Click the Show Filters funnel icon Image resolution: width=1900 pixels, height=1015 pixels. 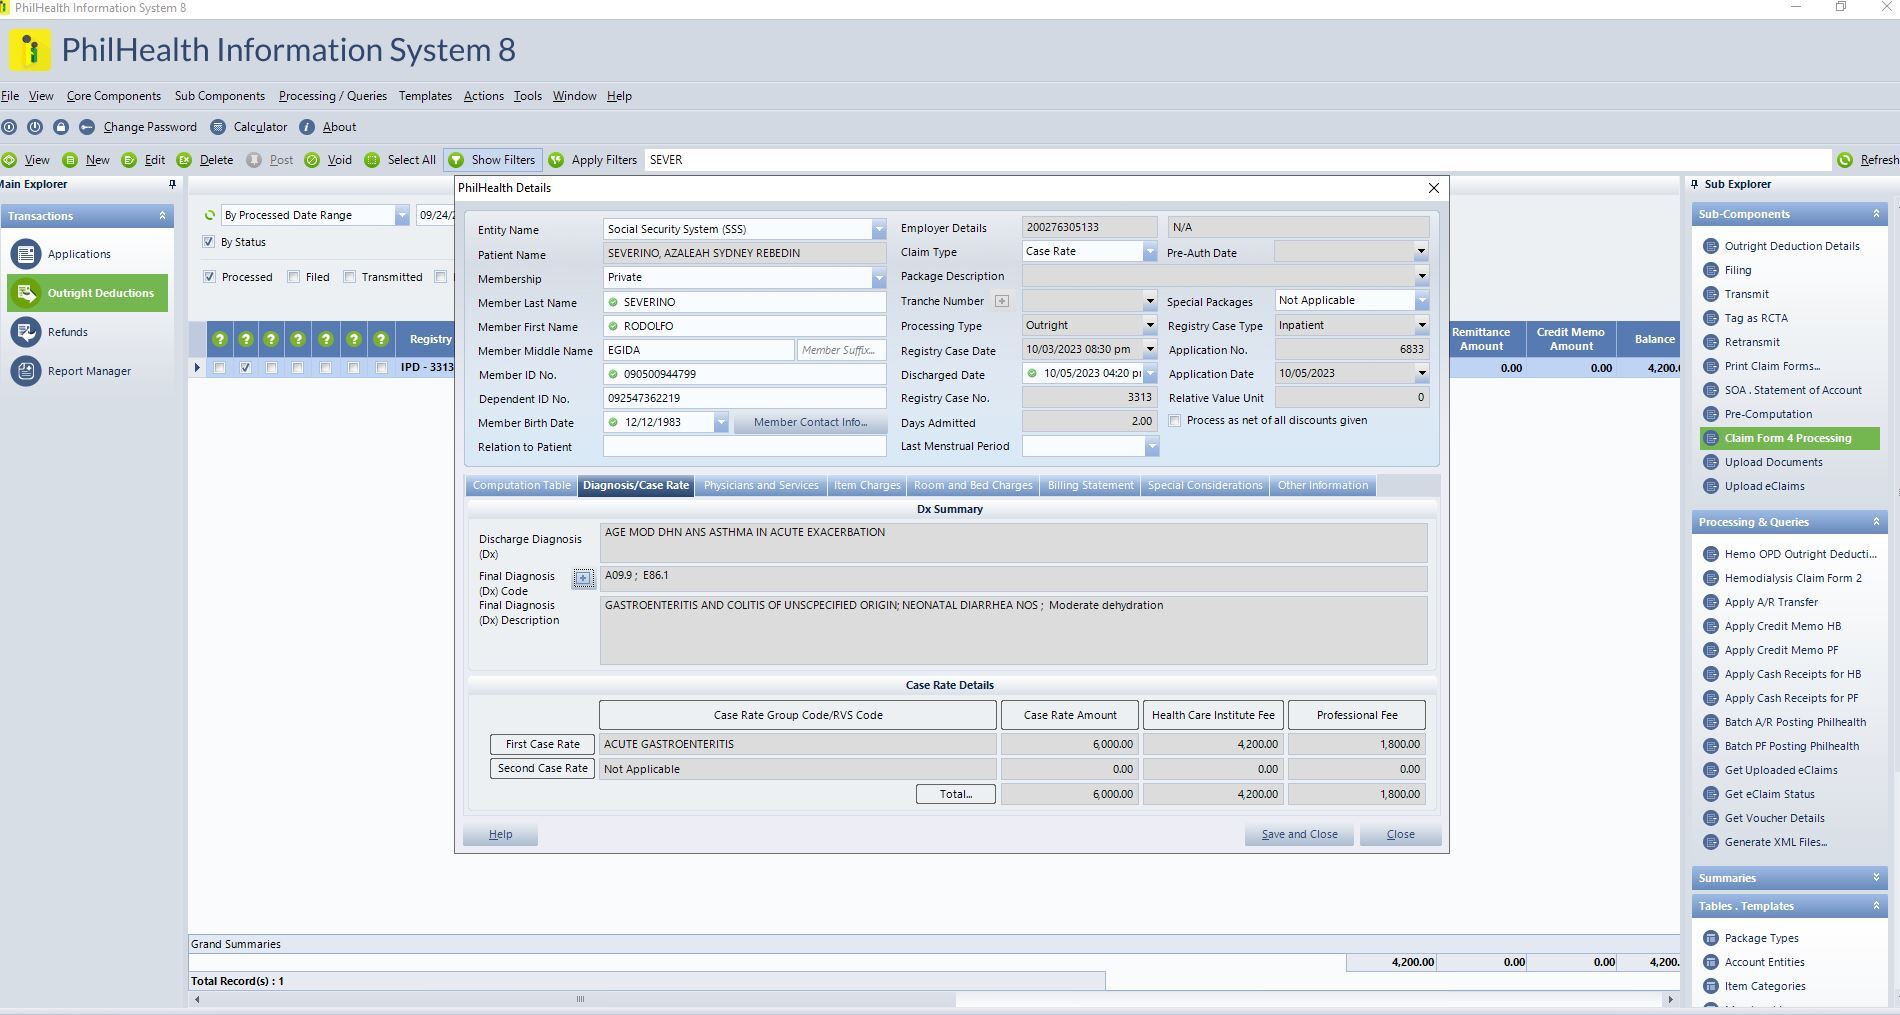click(x=456, y=160)
